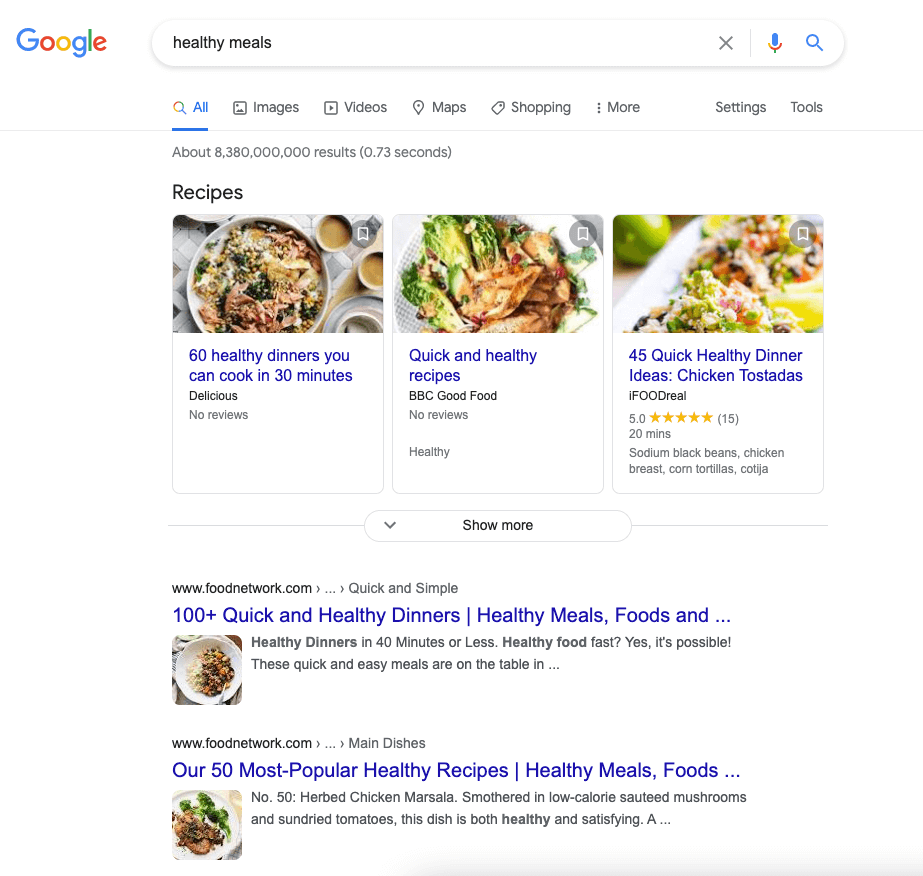Open the More search options menu
923x876 pixels.
pos(617,108)
